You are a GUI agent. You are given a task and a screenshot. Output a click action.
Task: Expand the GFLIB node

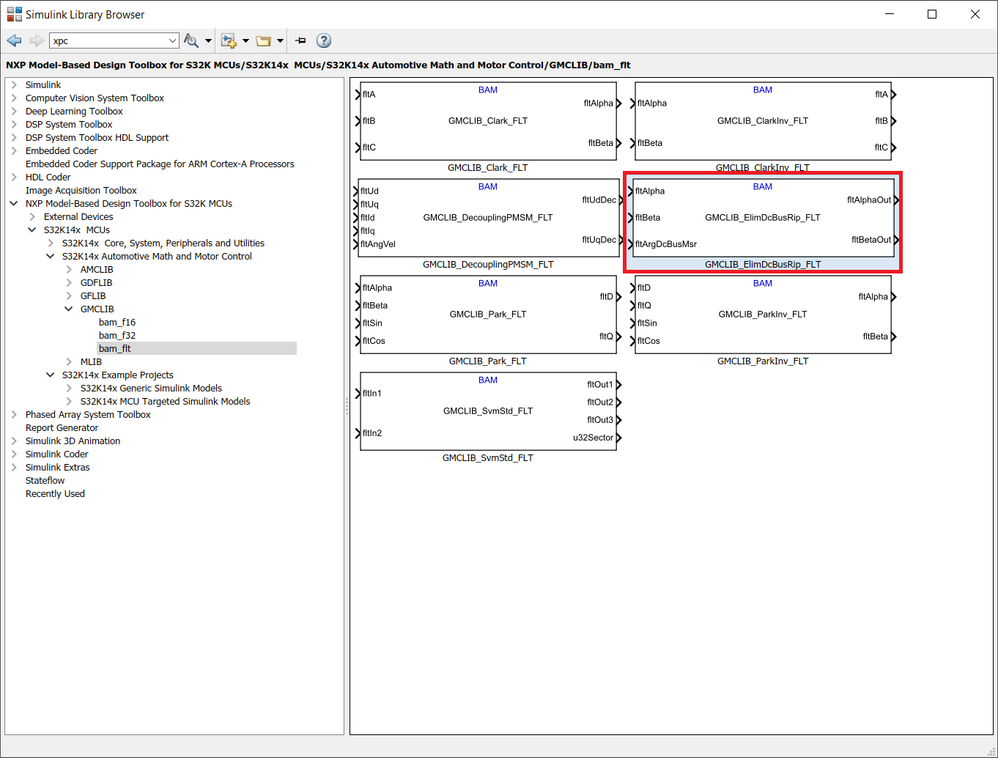[69, 296]
